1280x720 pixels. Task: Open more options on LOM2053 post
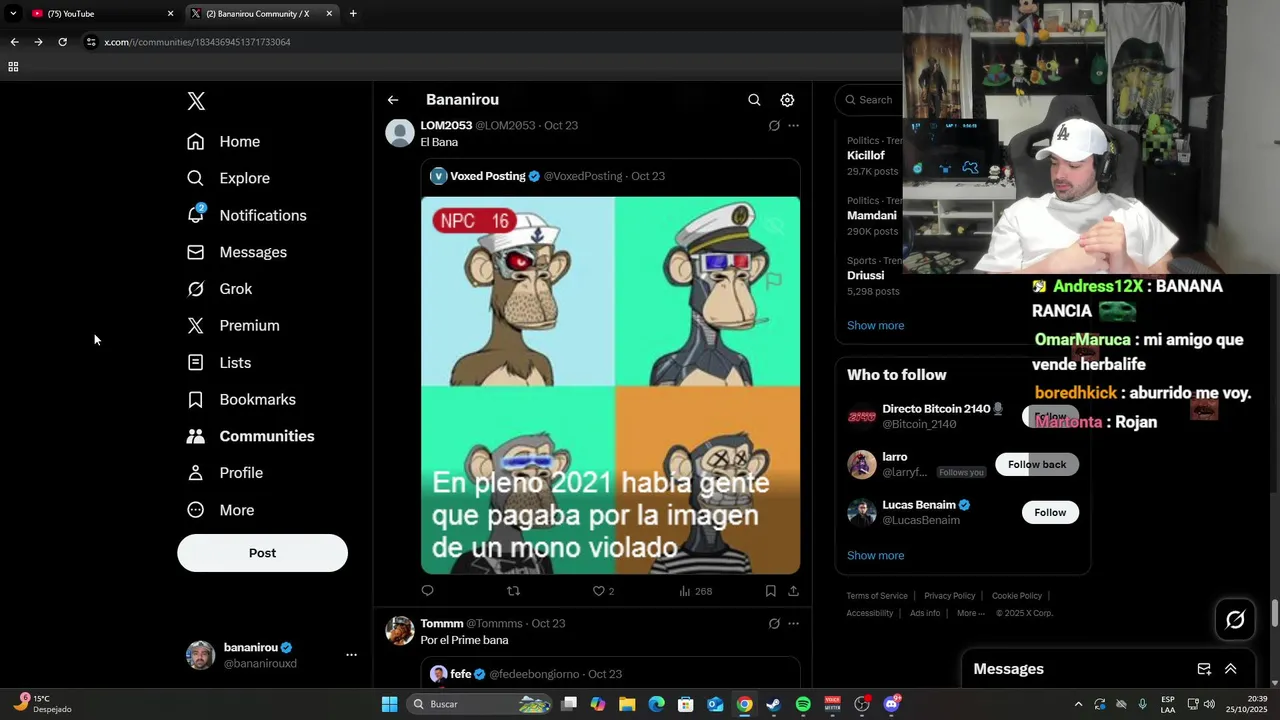click(x=793, y=126)
